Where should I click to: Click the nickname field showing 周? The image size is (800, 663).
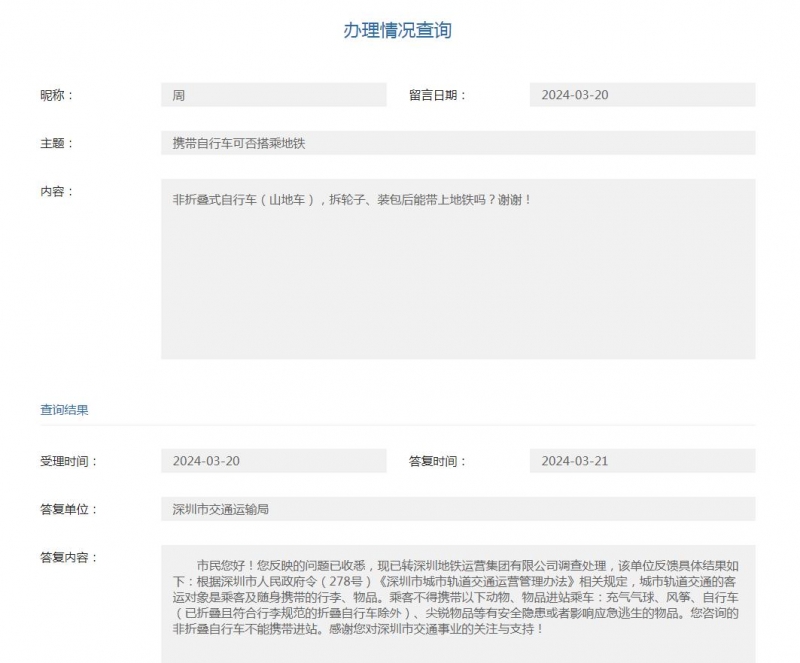[x=270, y=93]
